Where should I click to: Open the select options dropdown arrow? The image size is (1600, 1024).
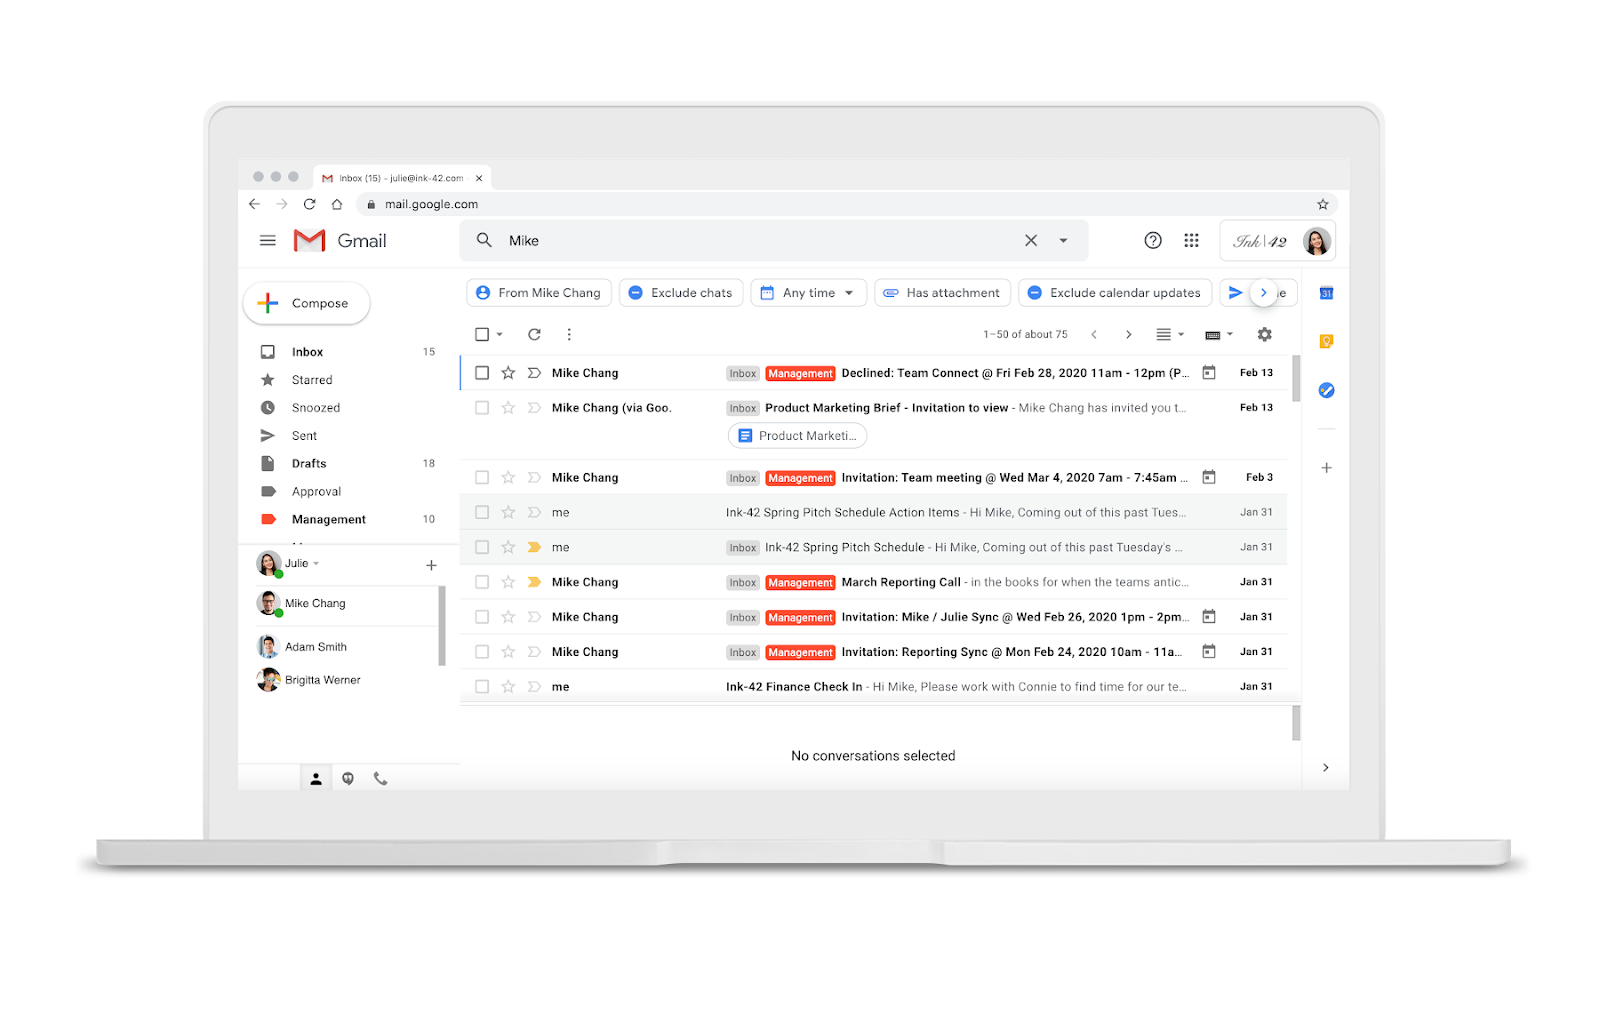(500, 335)
